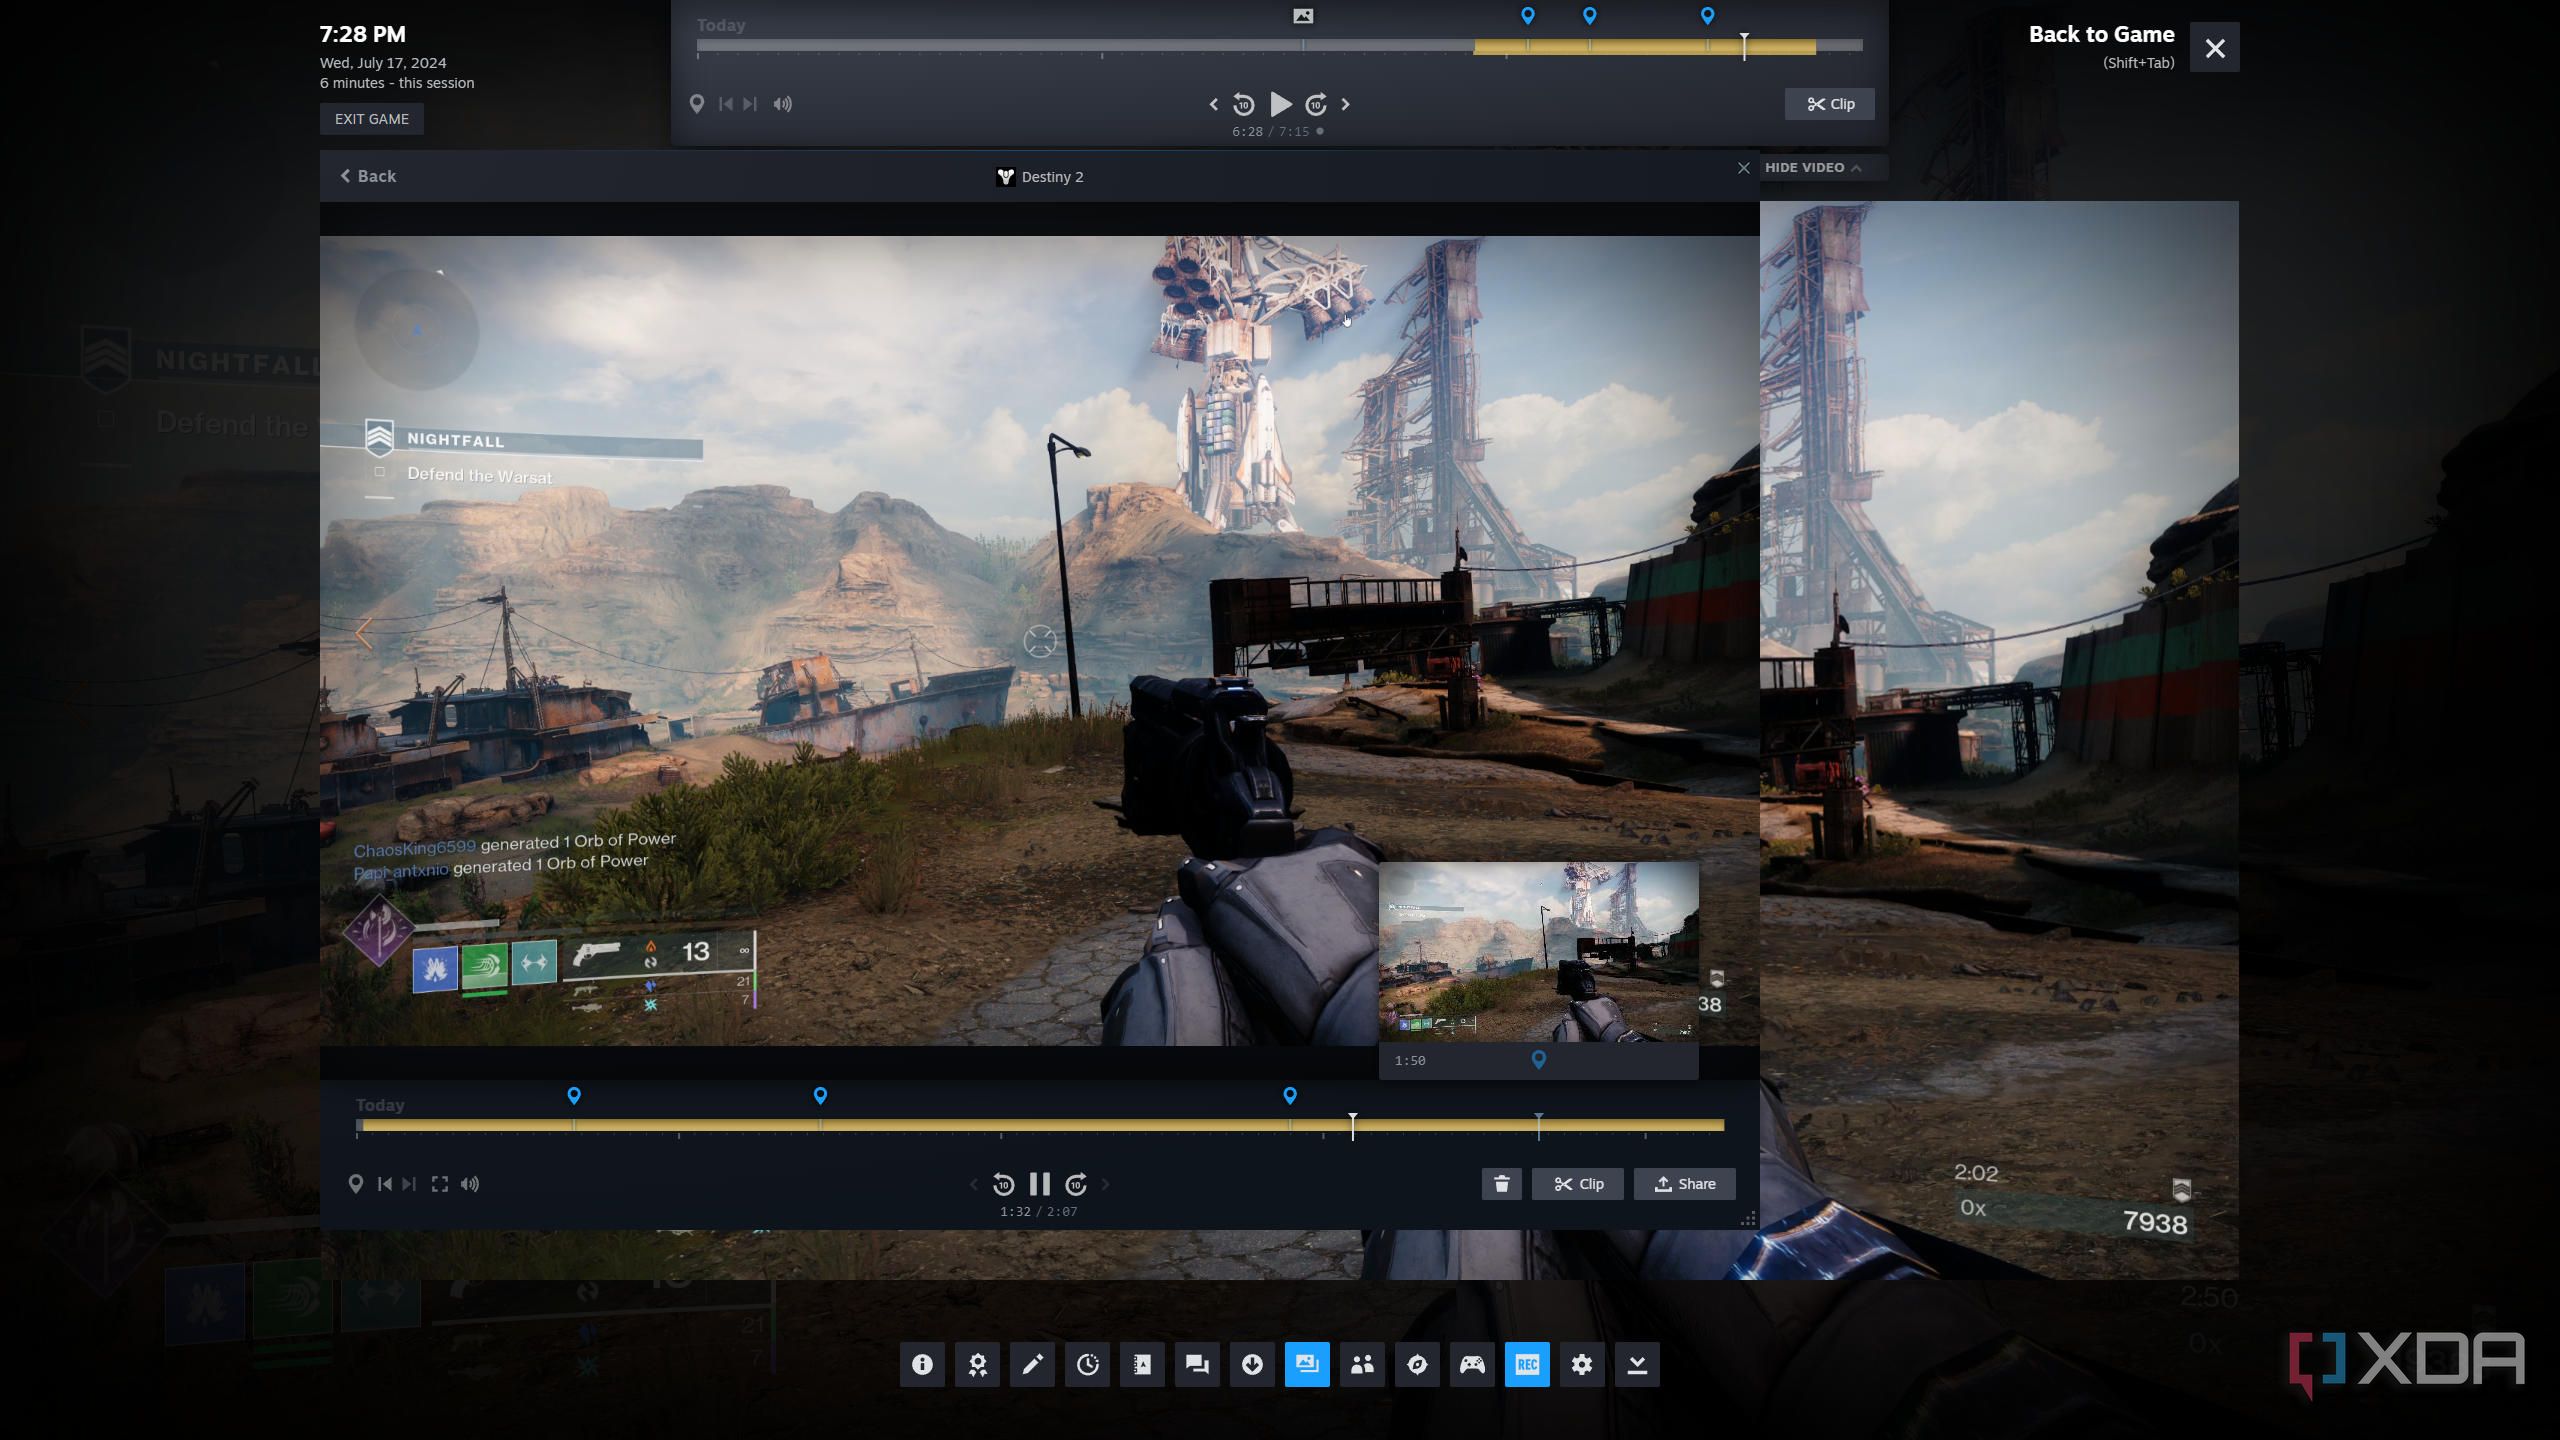
Task: Open the web browser compass icon
Action: point(1417,1364)
